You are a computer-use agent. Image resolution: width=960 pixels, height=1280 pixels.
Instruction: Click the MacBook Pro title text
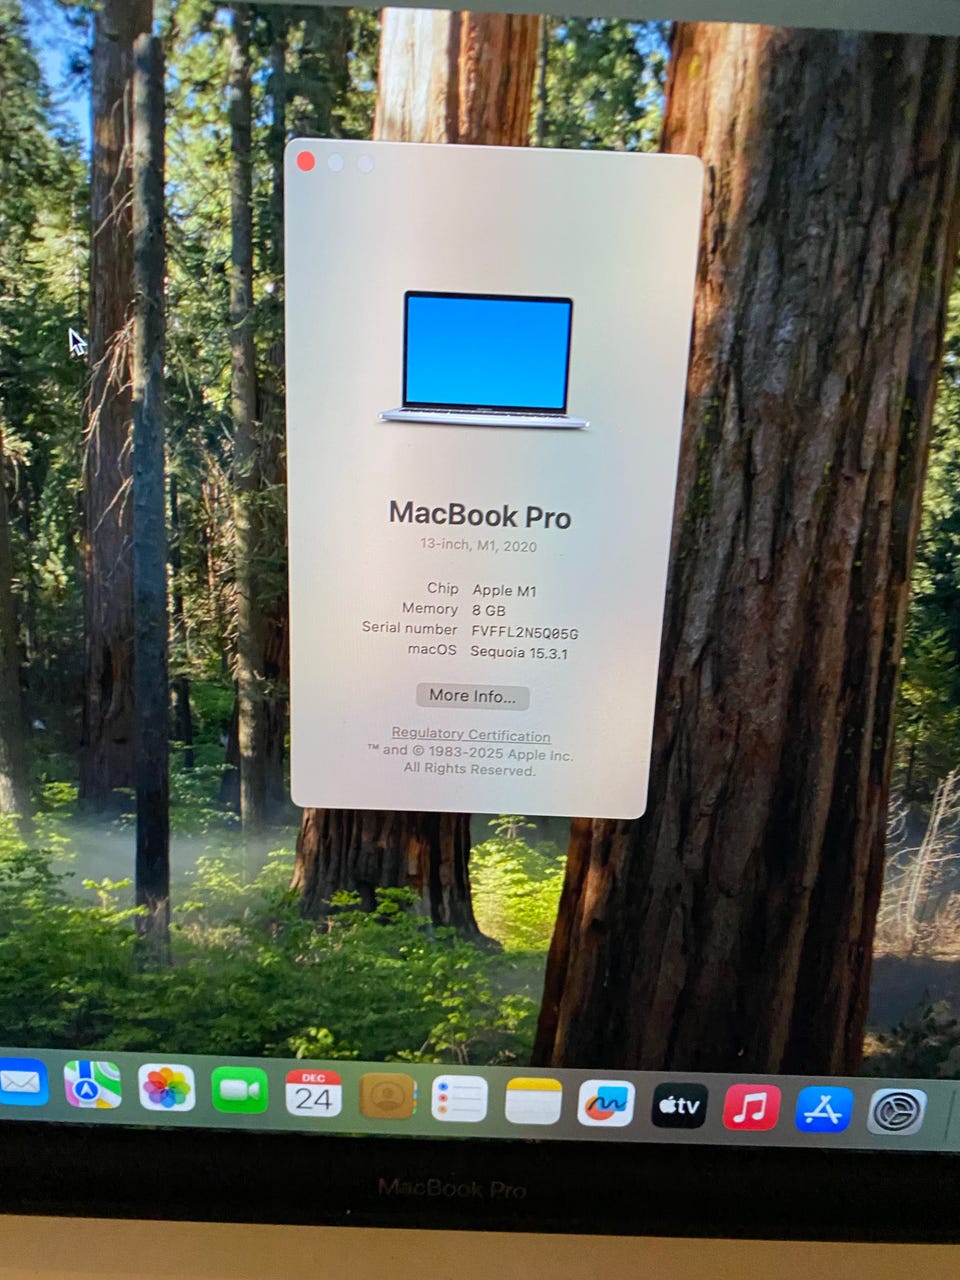click(x=480, y=516)
